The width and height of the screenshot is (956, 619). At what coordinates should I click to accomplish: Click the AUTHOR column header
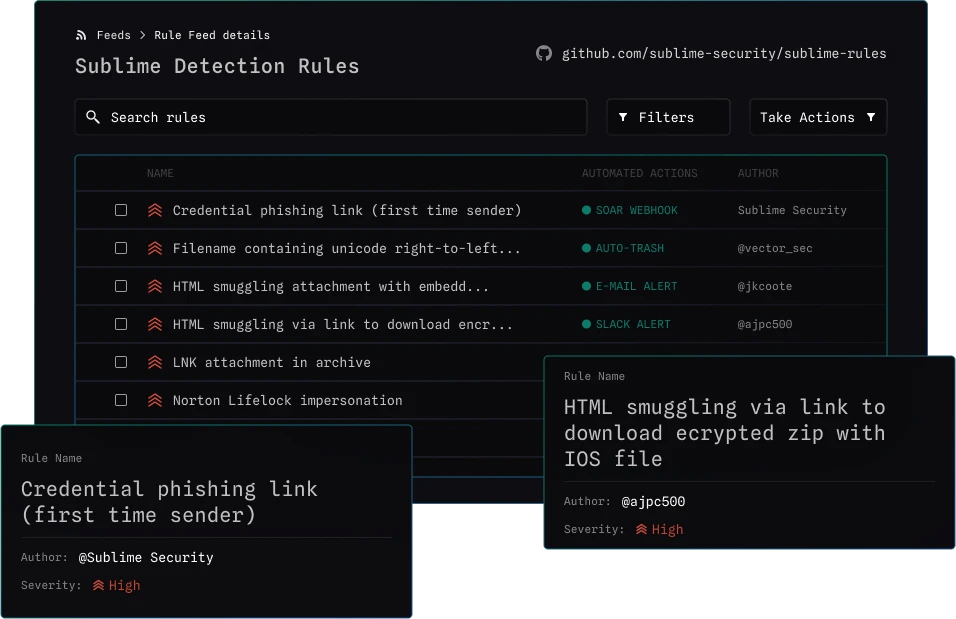point(758,173)
